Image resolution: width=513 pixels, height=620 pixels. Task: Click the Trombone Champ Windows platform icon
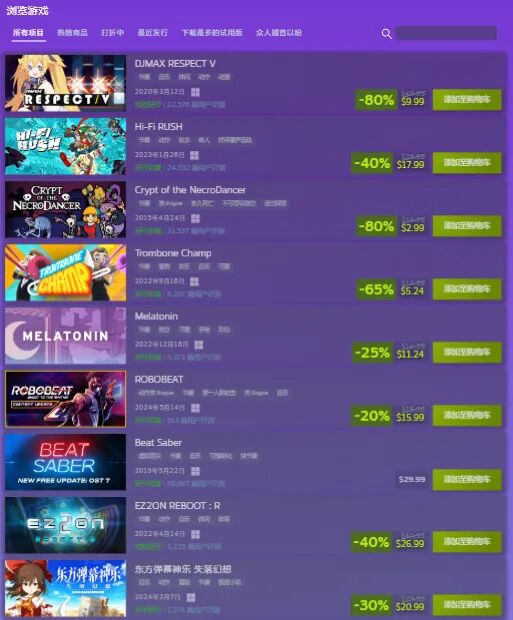click(194, 282)
